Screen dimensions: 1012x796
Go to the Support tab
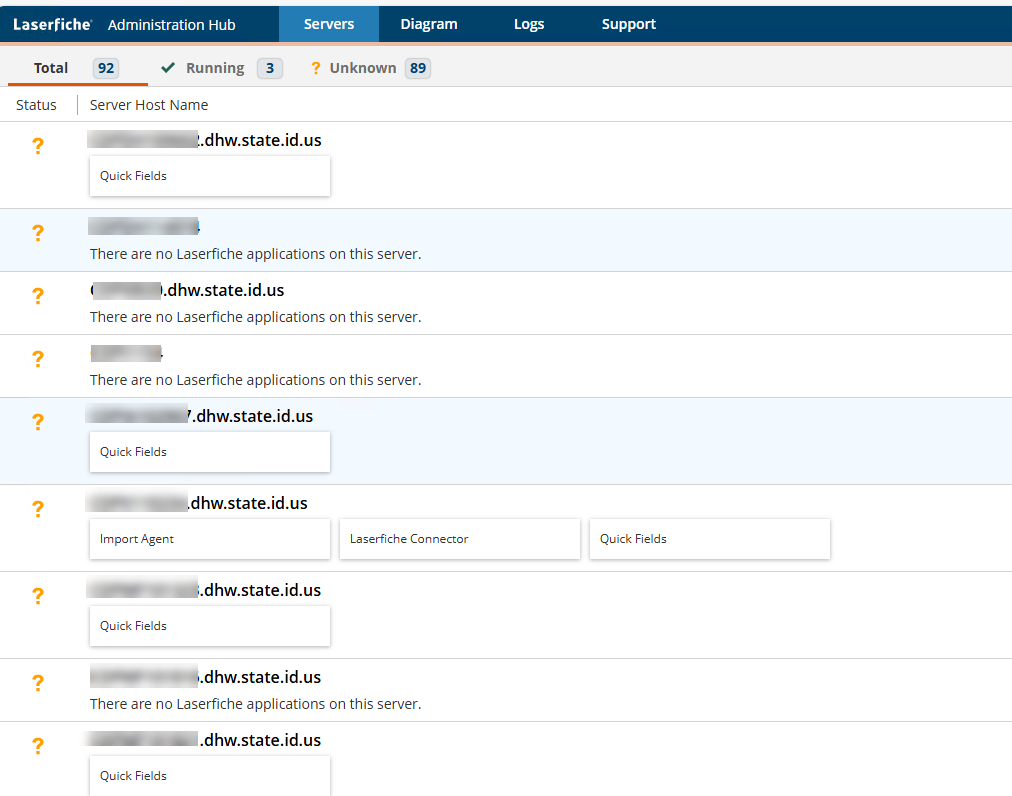[x=629, y=25]
